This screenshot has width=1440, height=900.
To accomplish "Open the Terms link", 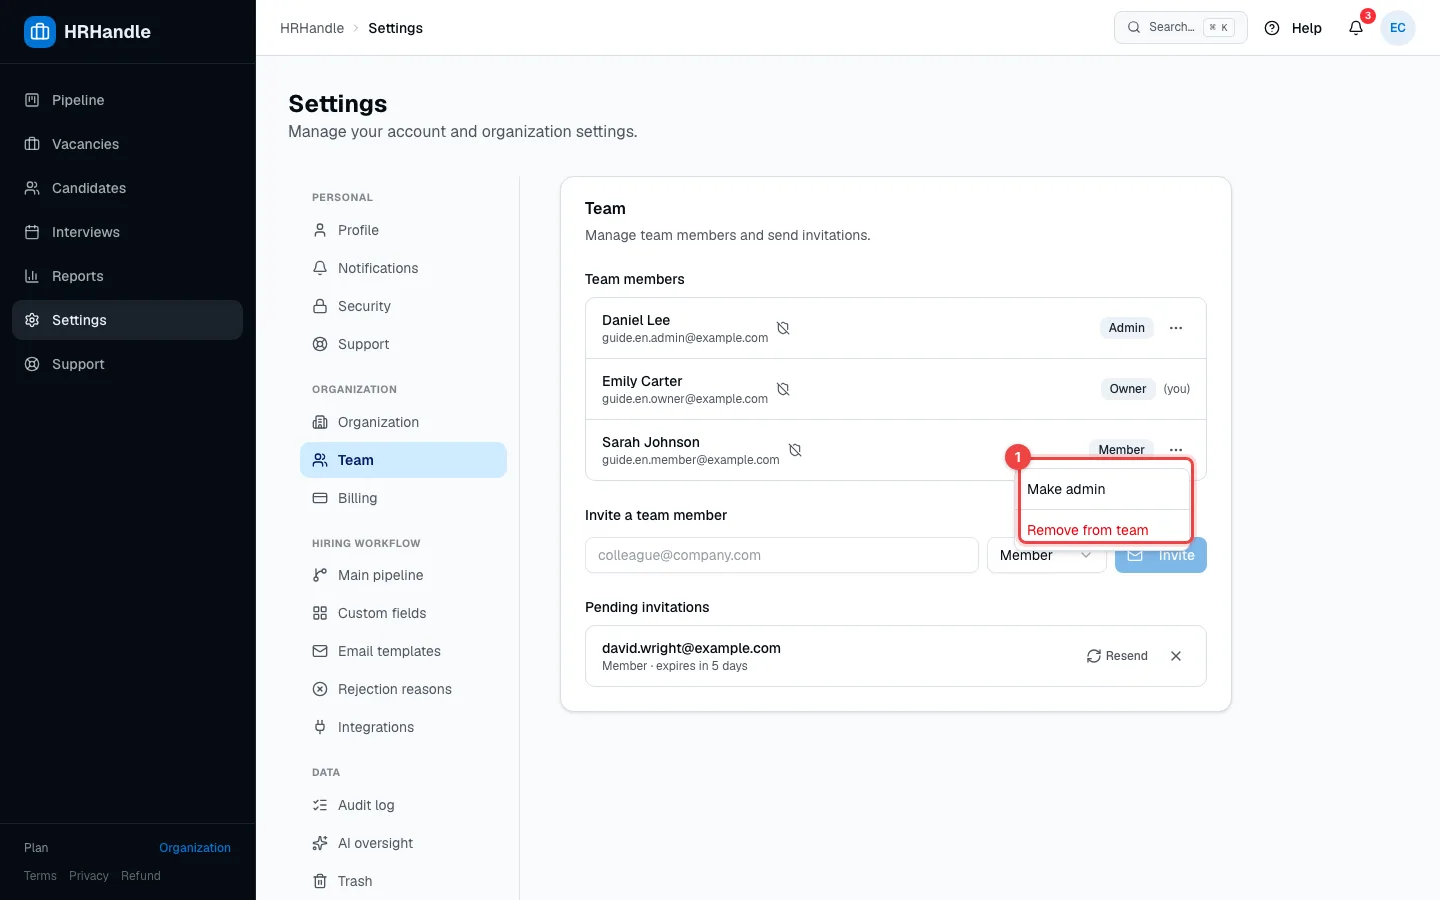I will click(x=40, y=876).
